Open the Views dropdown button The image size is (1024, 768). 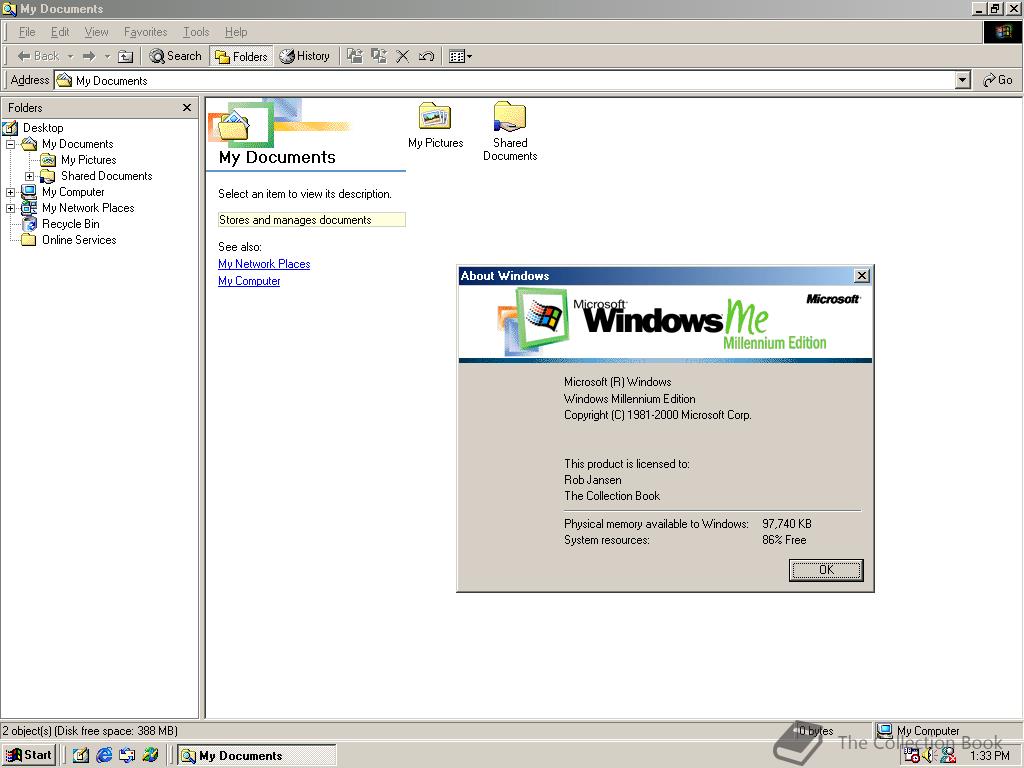[x=460, y=56]
